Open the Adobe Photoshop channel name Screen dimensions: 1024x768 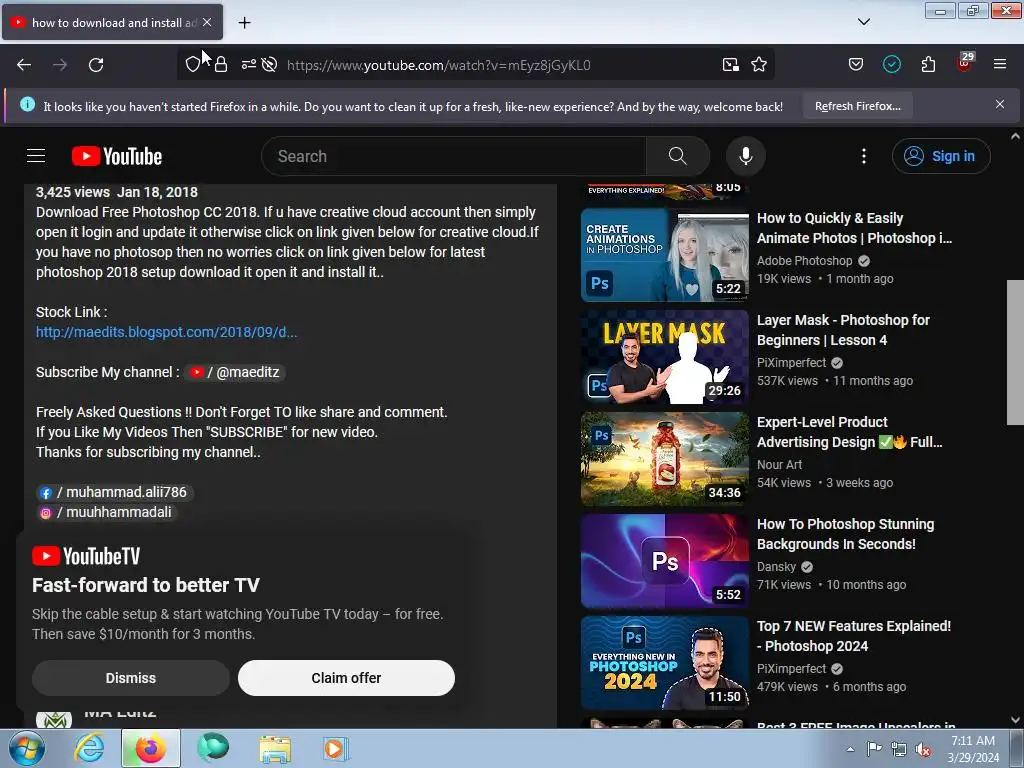click(805, 261)
